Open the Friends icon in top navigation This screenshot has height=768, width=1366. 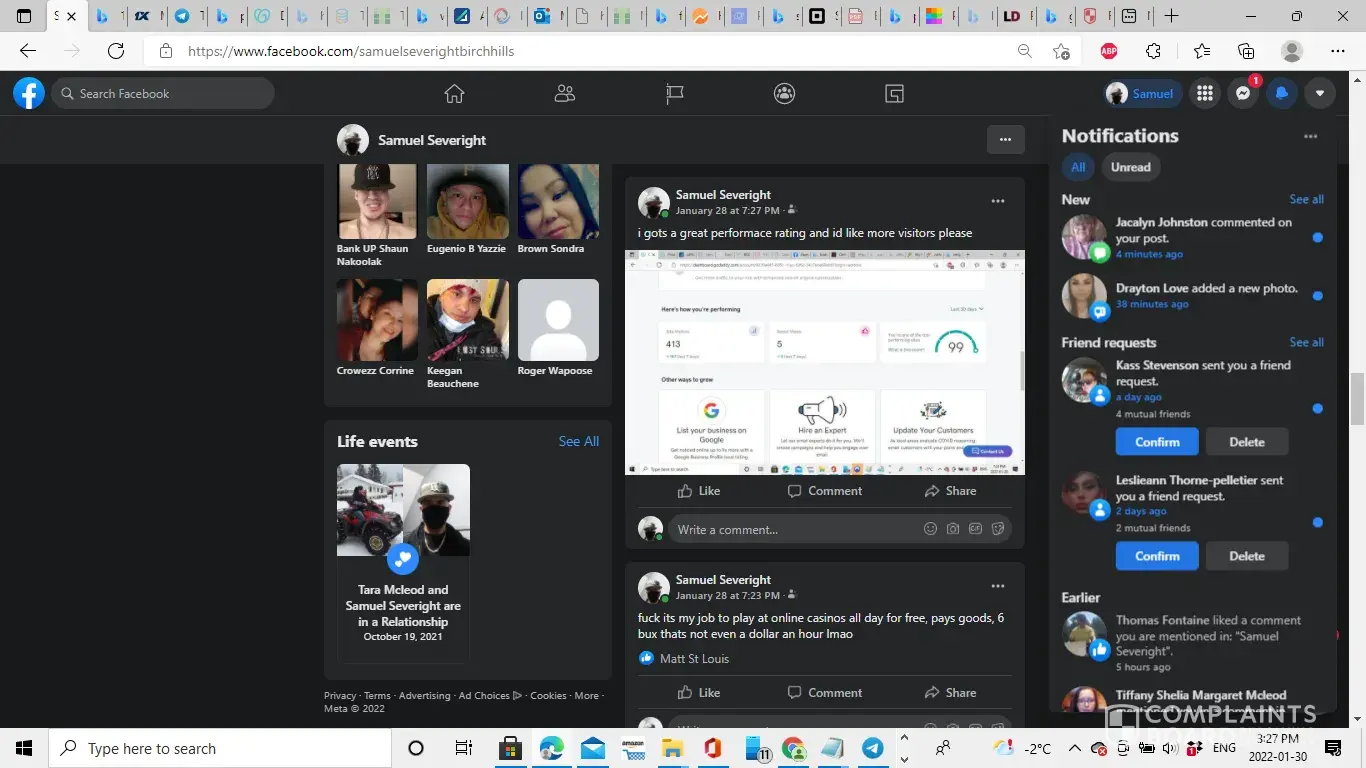coord(564,94)
